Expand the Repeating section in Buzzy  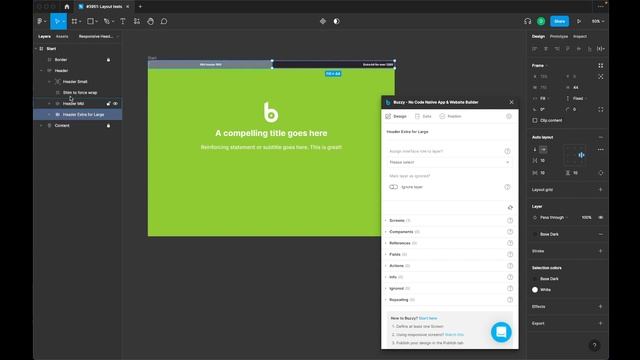386,300
